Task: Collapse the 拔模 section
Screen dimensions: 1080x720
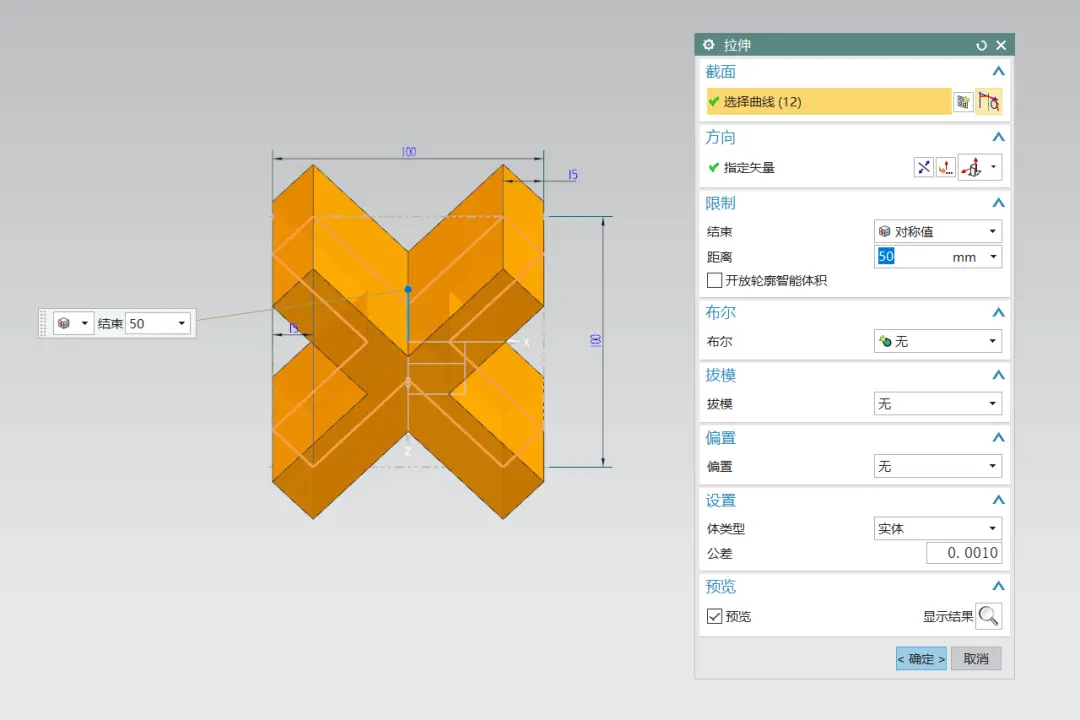Action: (998, 376)
